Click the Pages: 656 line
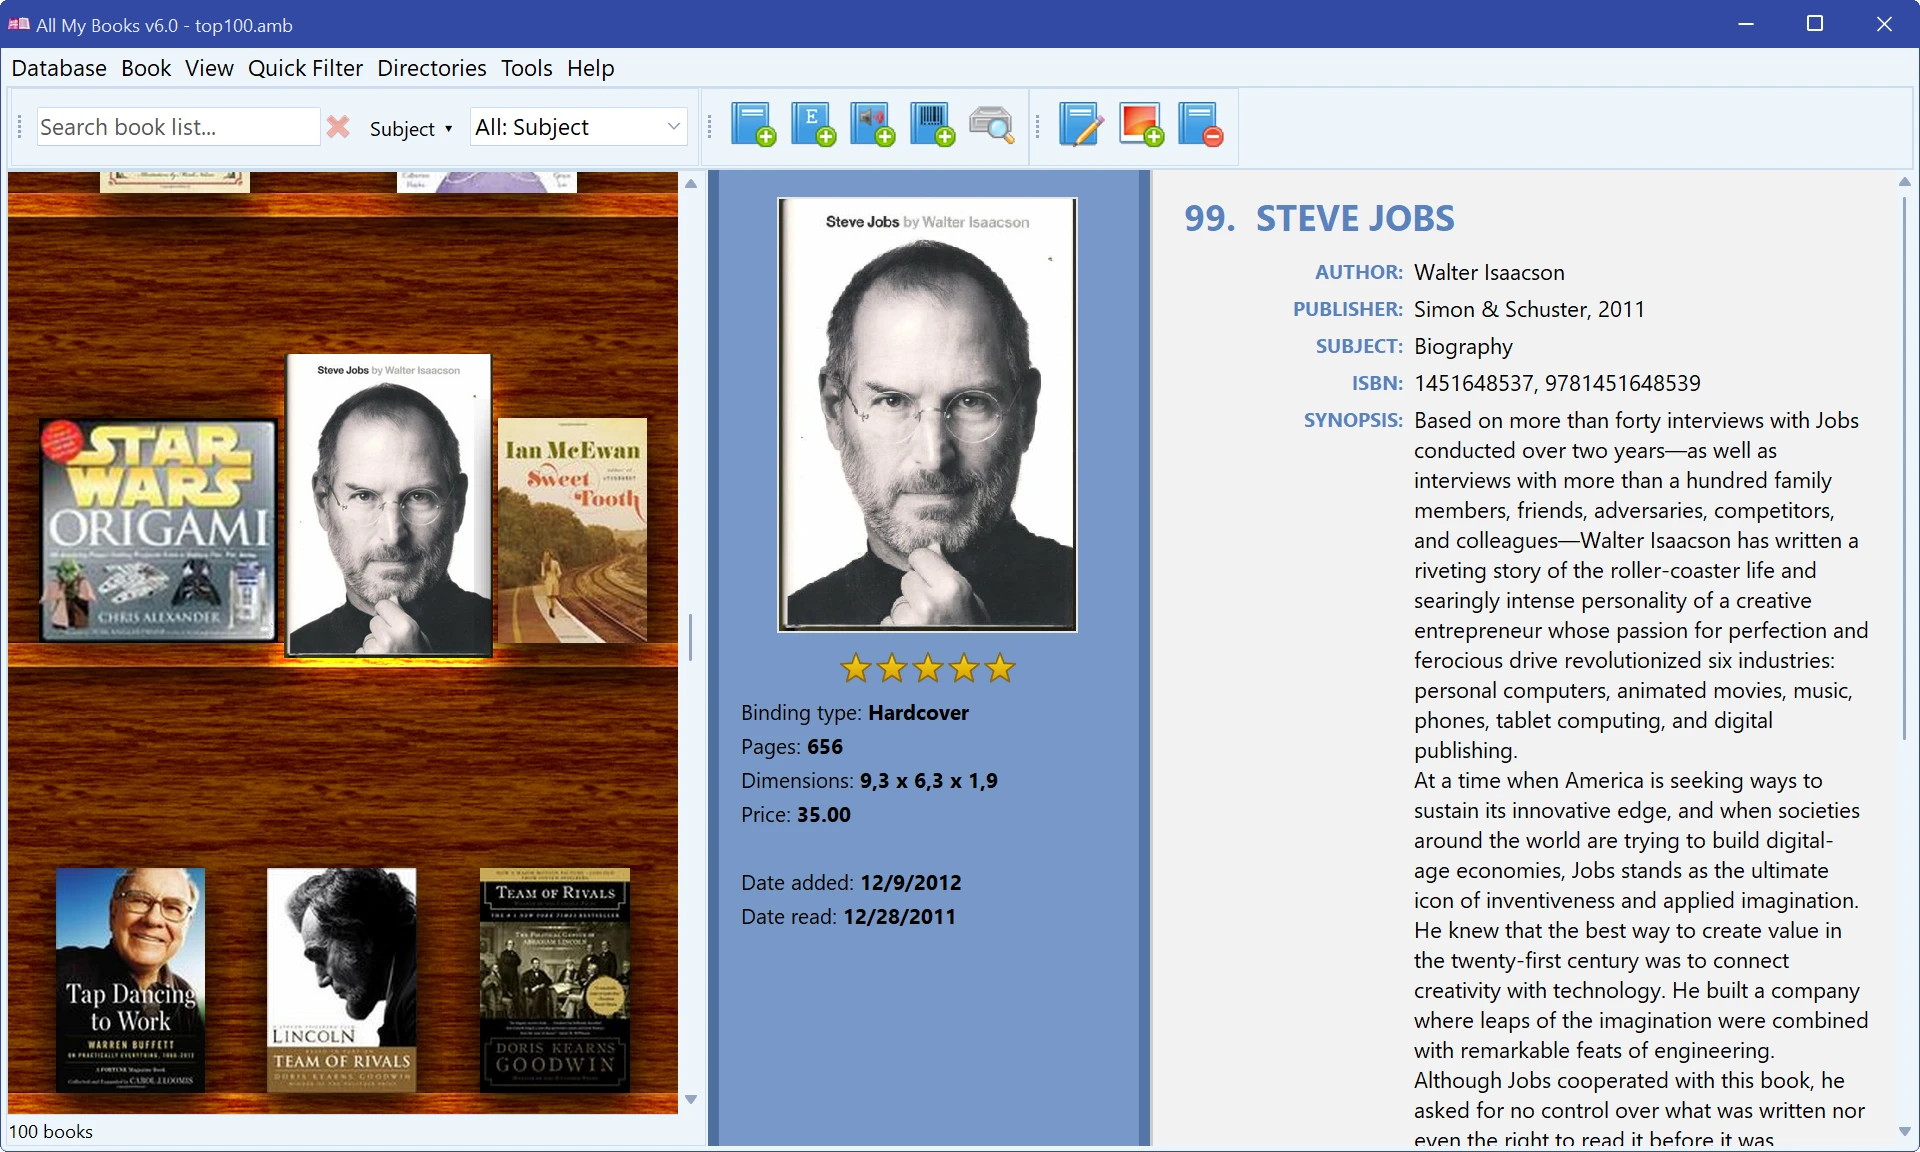 point(792,746)
